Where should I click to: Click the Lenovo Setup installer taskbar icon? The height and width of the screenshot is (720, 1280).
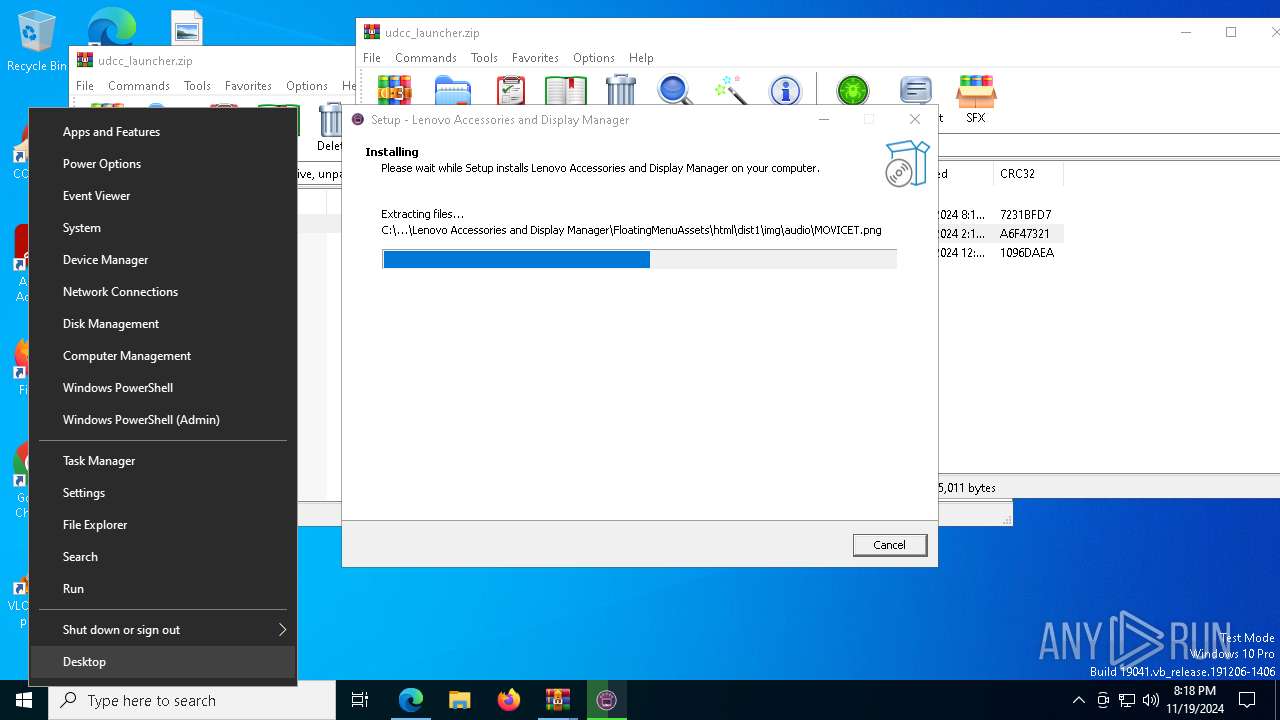(x=606, y=700)
